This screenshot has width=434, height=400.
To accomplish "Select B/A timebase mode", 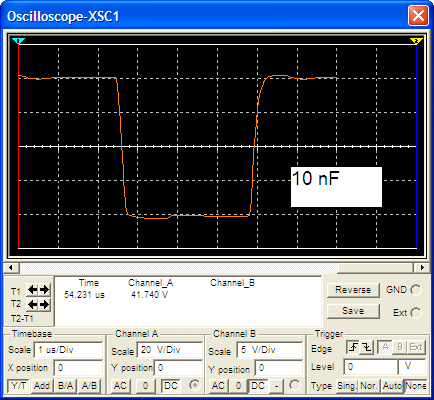I will coord(66,386).
